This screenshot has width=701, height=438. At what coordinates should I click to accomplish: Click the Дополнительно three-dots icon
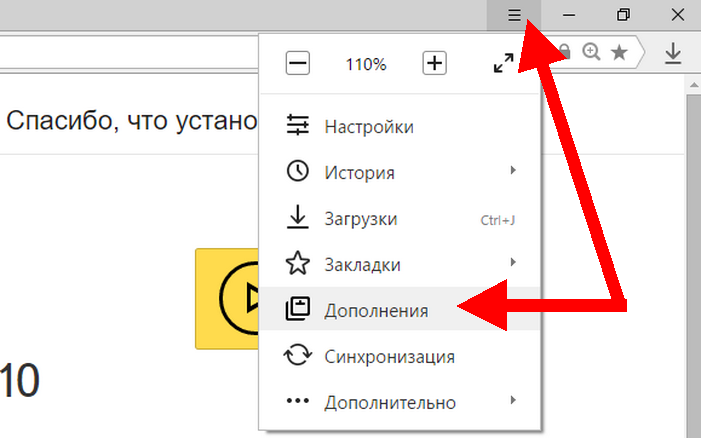(x=298, y=401)
